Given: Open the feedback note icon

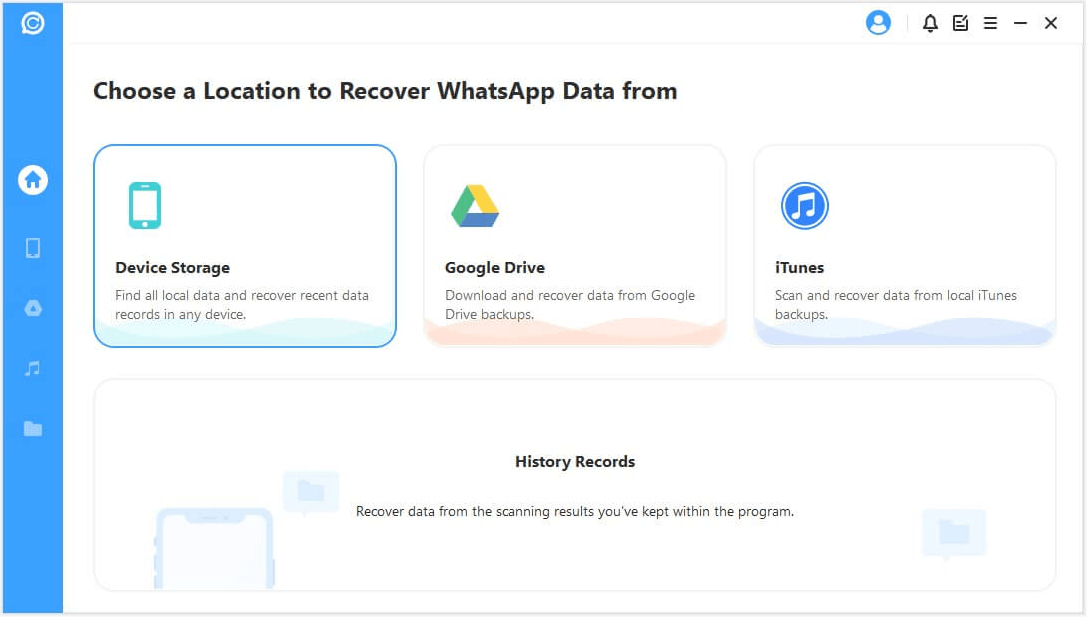Looking at the screenshot, I should [960, 23].
